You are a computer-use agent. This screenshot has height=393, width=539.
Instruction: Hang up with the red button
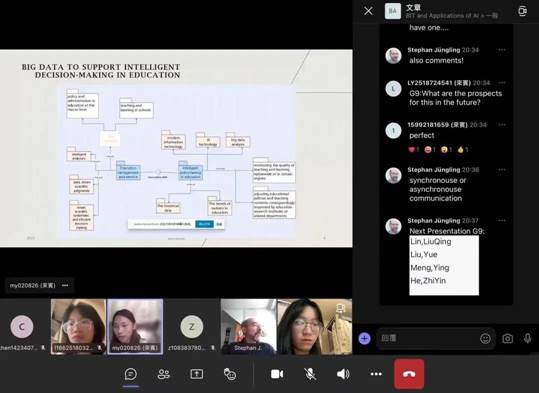409,374
